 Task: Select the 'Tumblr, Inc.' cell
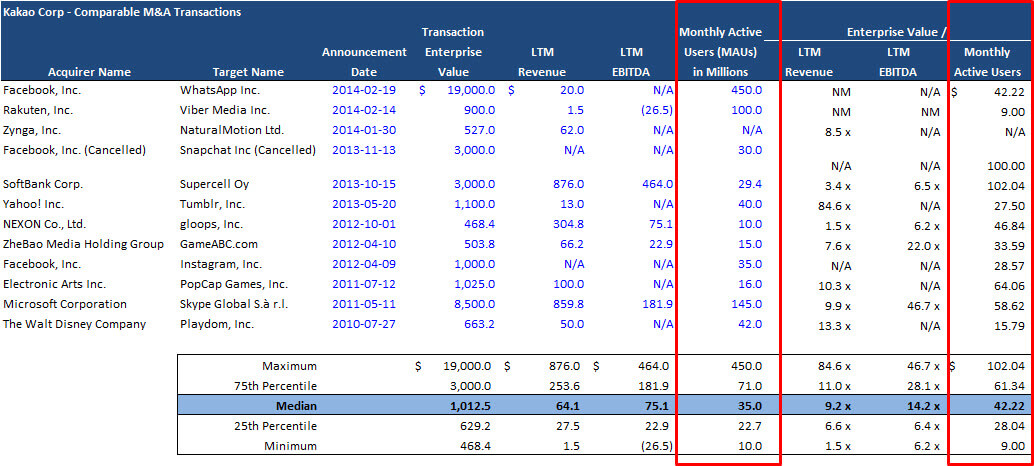point(212,204)
